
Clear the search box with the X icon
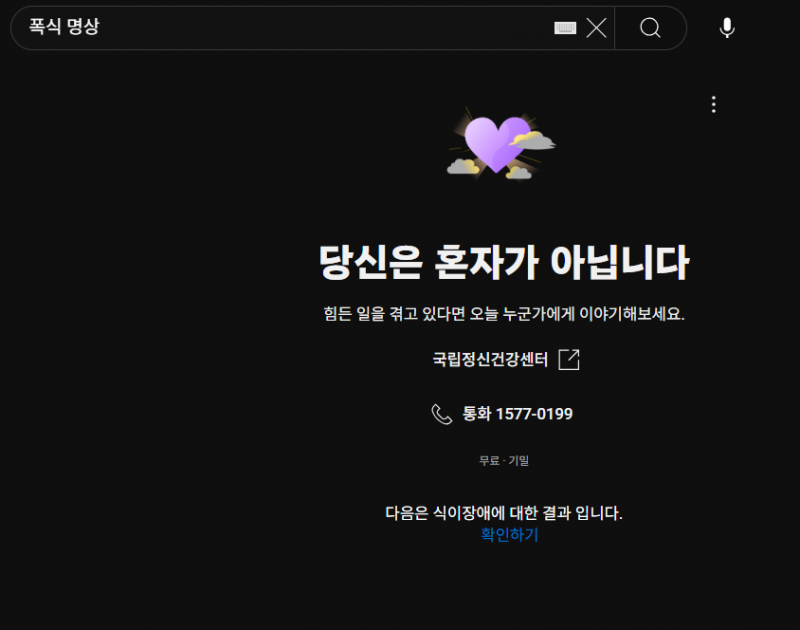[x=596, y=28]
